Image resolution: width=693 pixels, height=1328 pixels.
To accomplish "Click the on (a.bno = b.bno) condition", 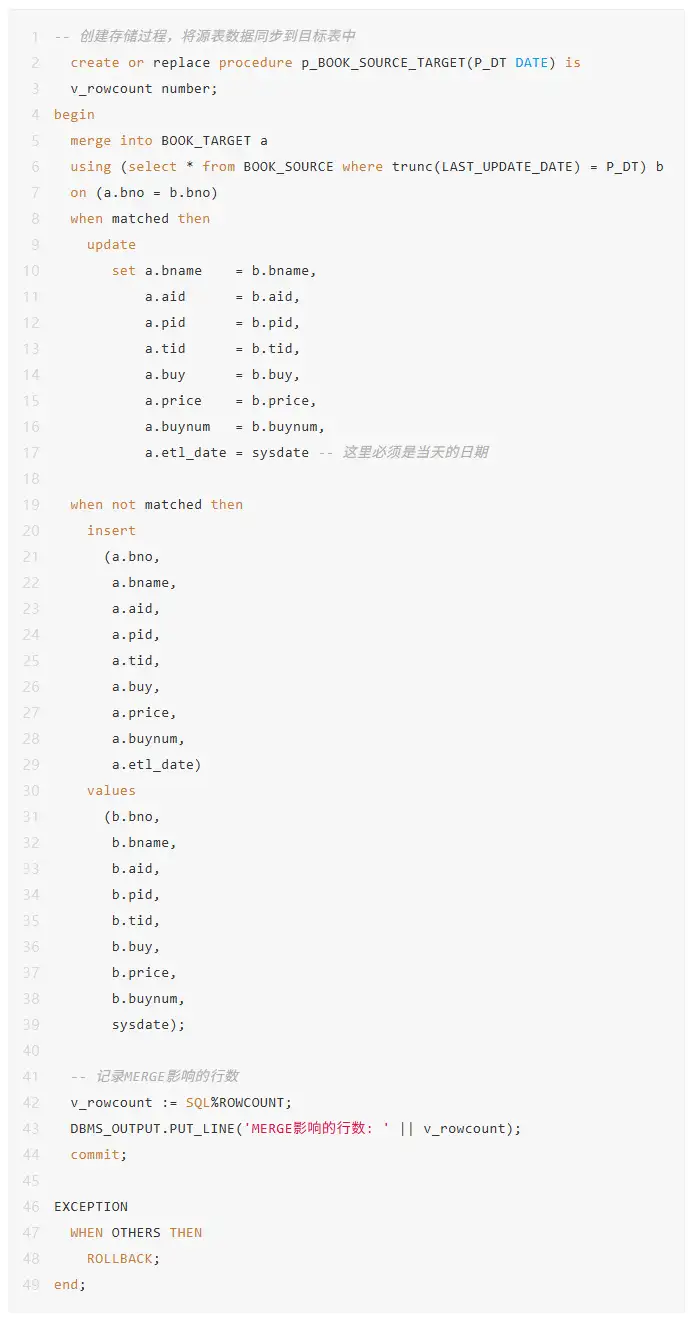I will pyautogui.click(x=143, y=192).
